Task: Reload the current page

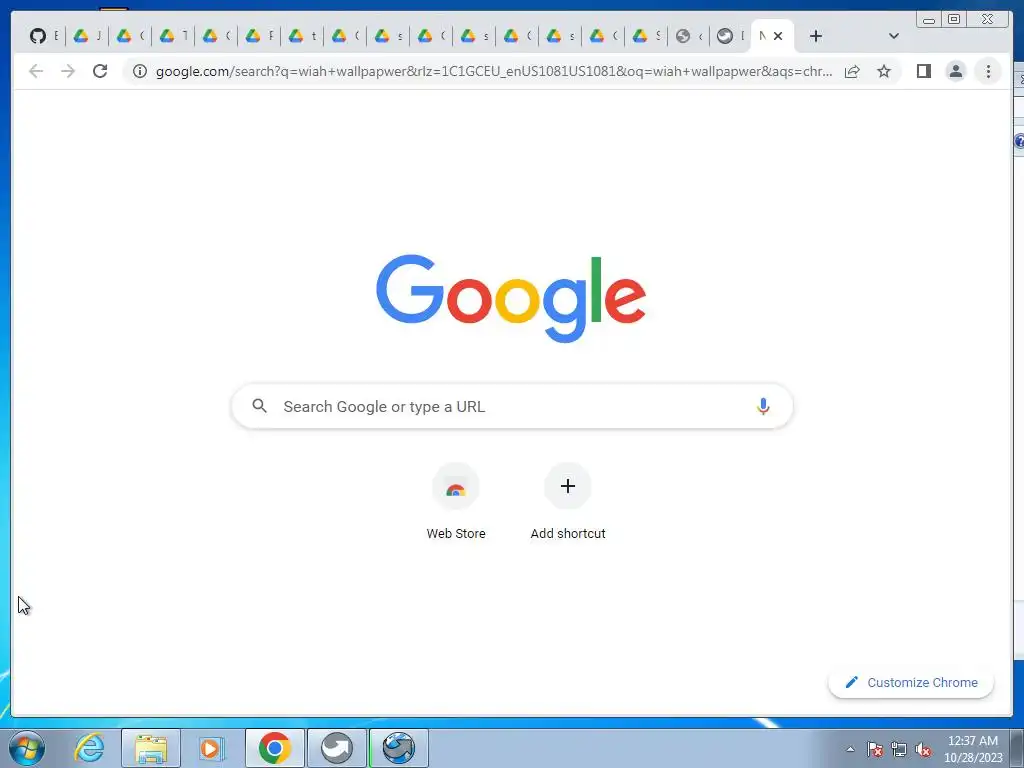Action: (x=100, y=71)
